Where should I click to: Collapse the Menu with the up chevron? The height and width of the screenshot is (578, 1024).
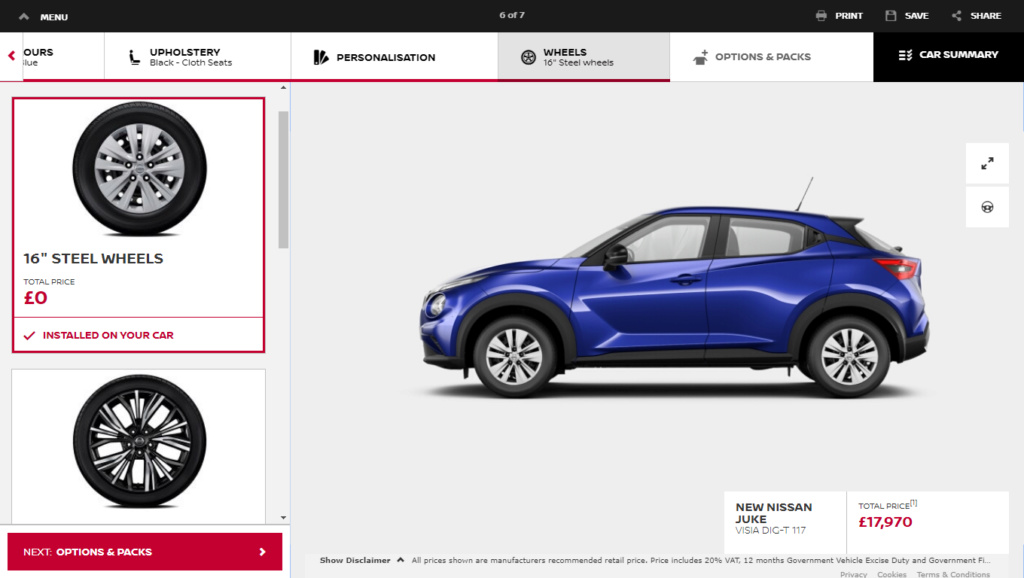24,16
